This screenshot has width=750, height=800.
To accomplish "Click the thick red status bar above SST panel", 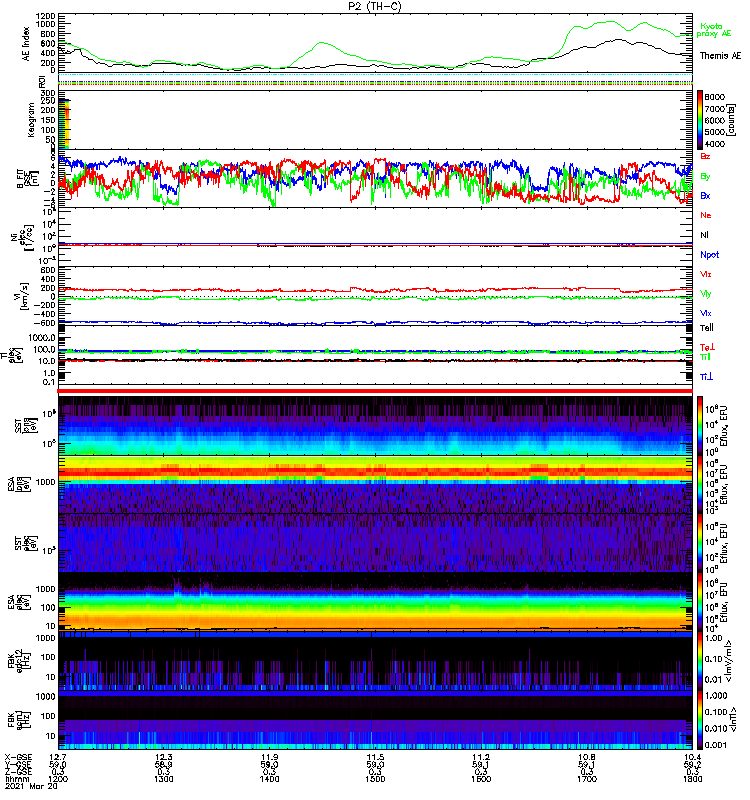I will 375,391.
